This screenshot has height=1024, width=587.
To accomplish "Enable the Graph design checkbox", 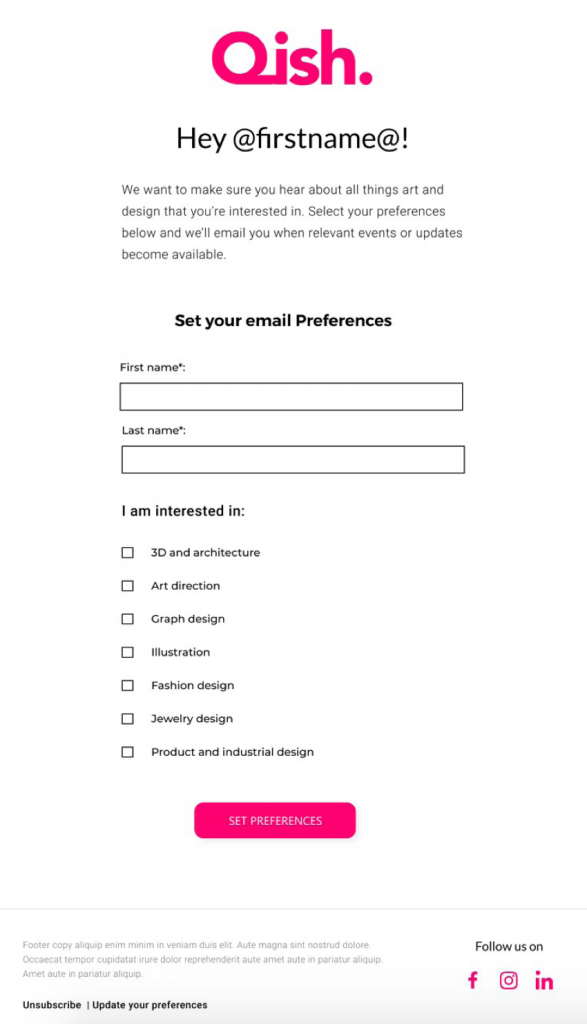I will (127, 618).
